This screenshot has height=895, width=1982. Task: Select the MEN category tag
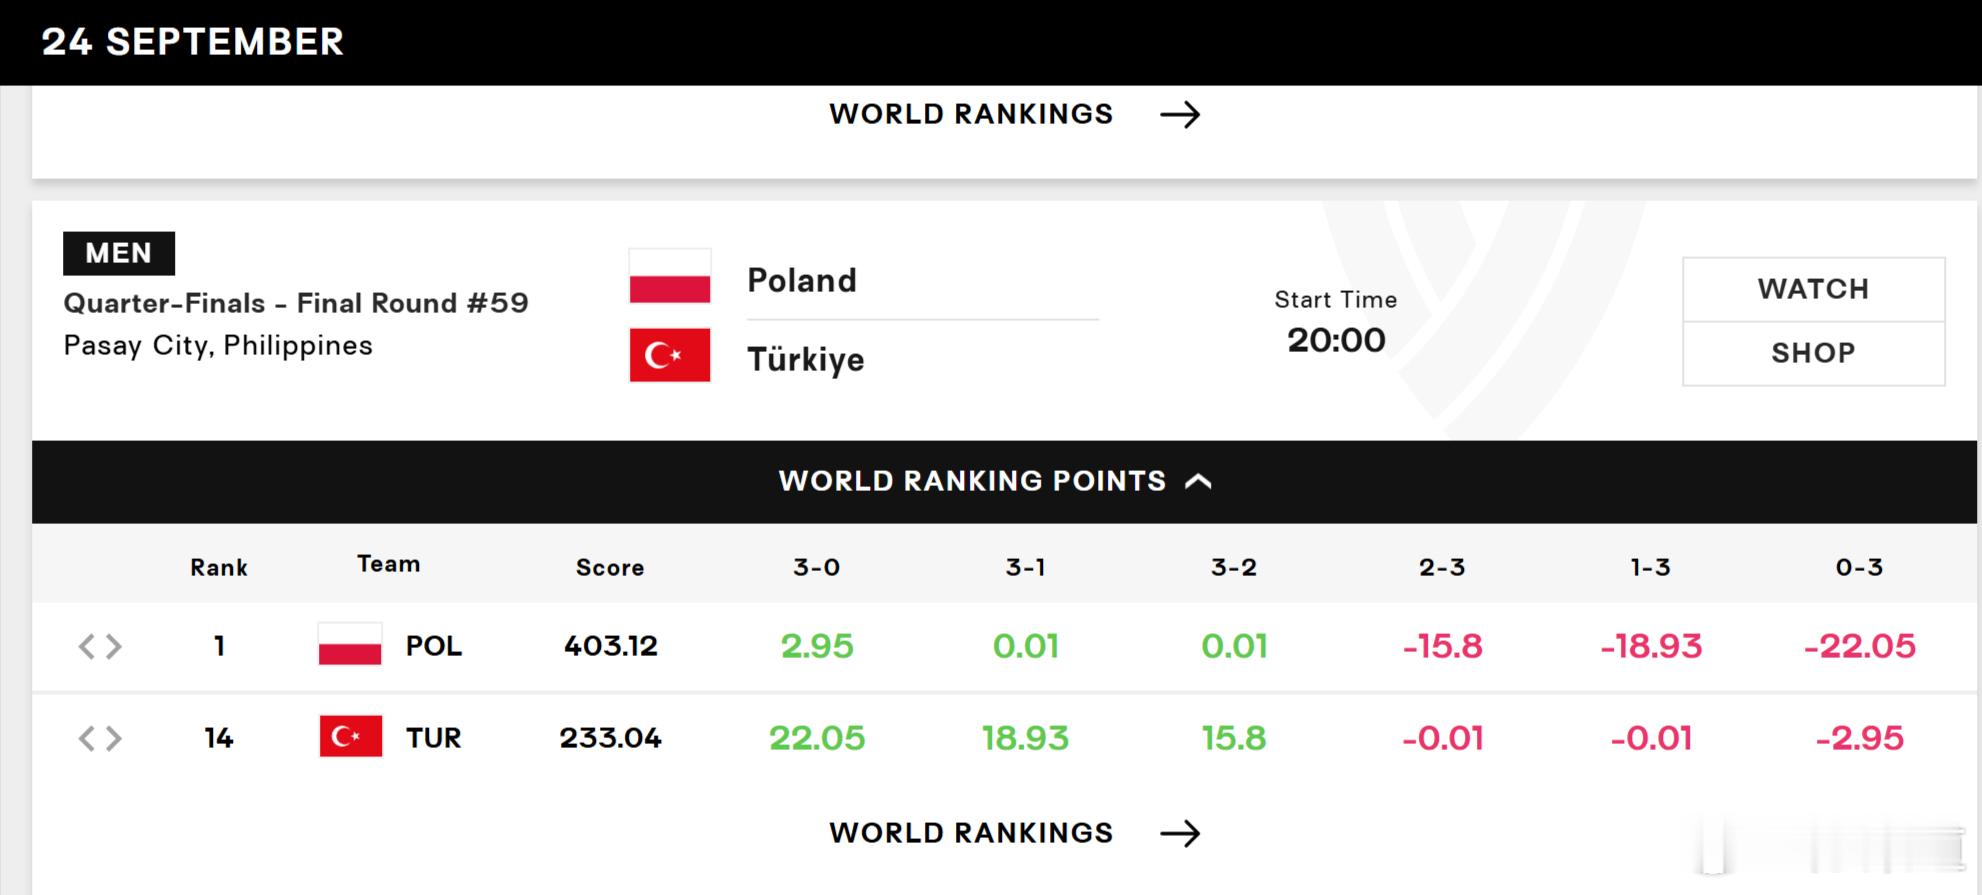tap(119, 253)
